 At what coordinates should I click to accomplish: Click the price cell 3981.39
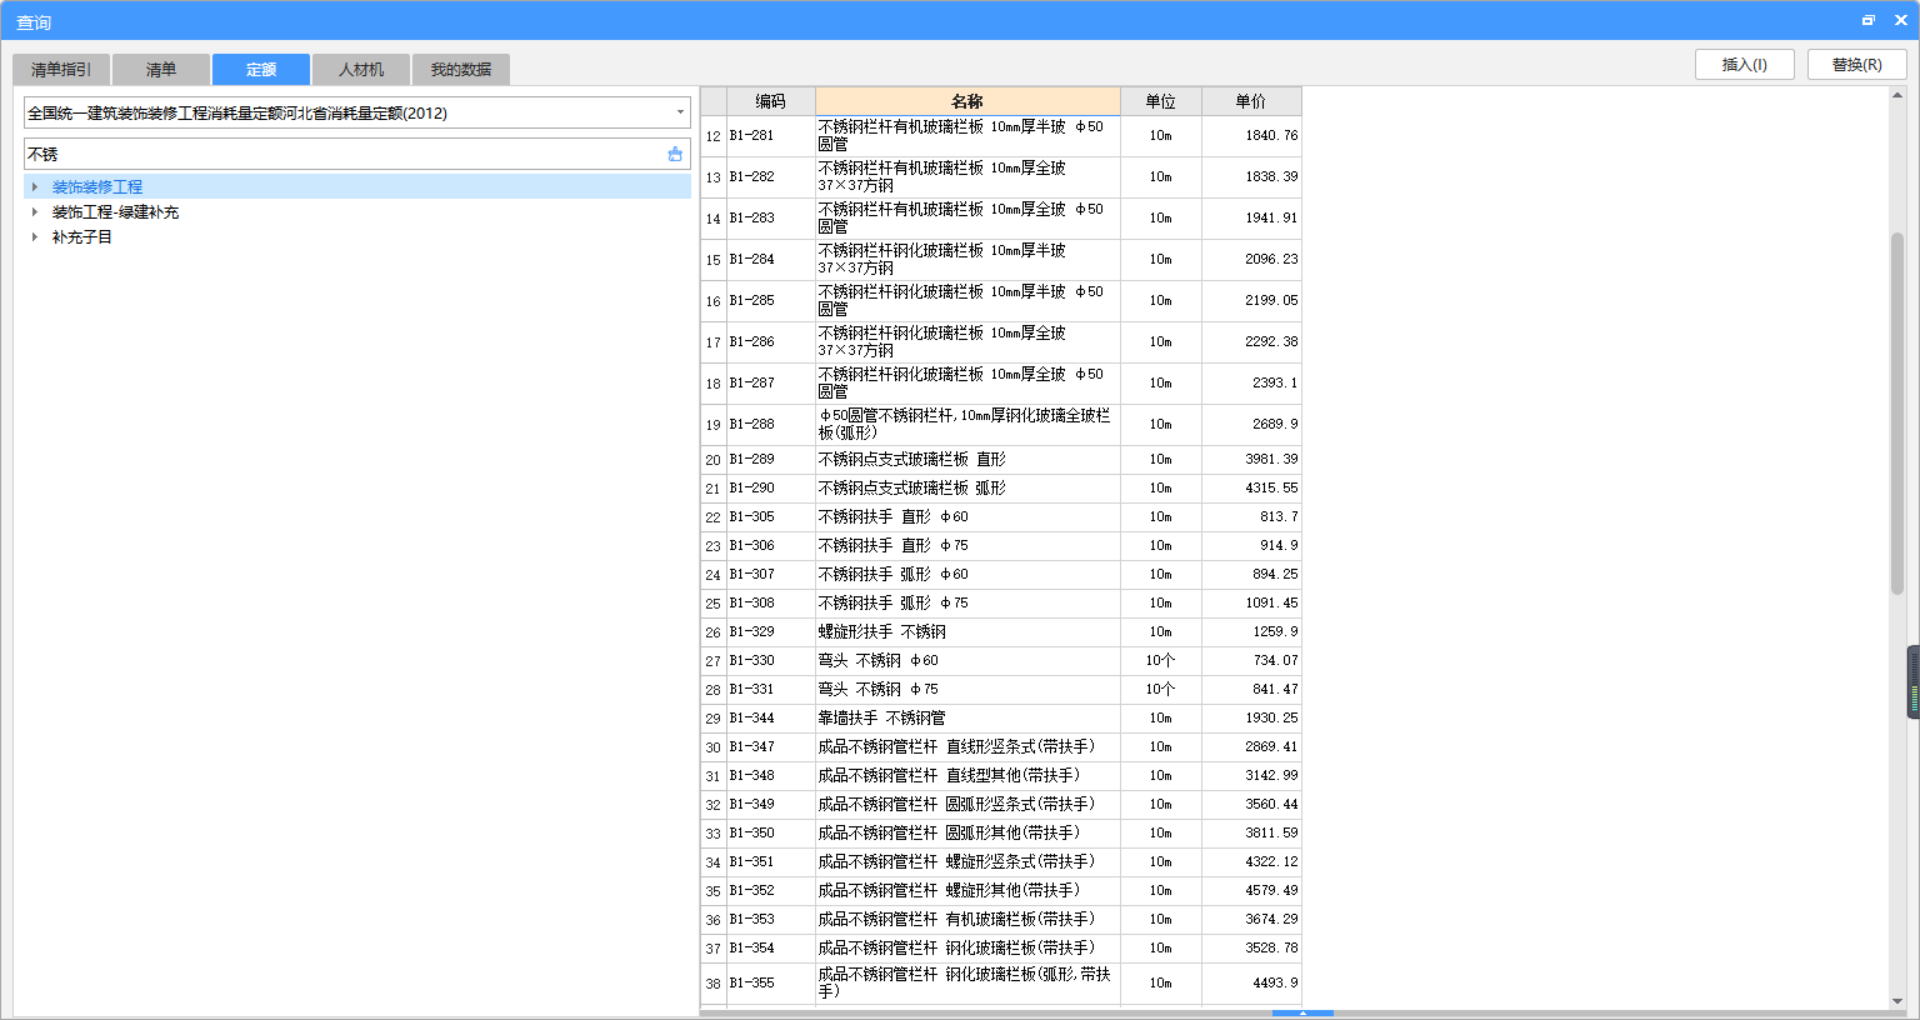coord(1251,459)
